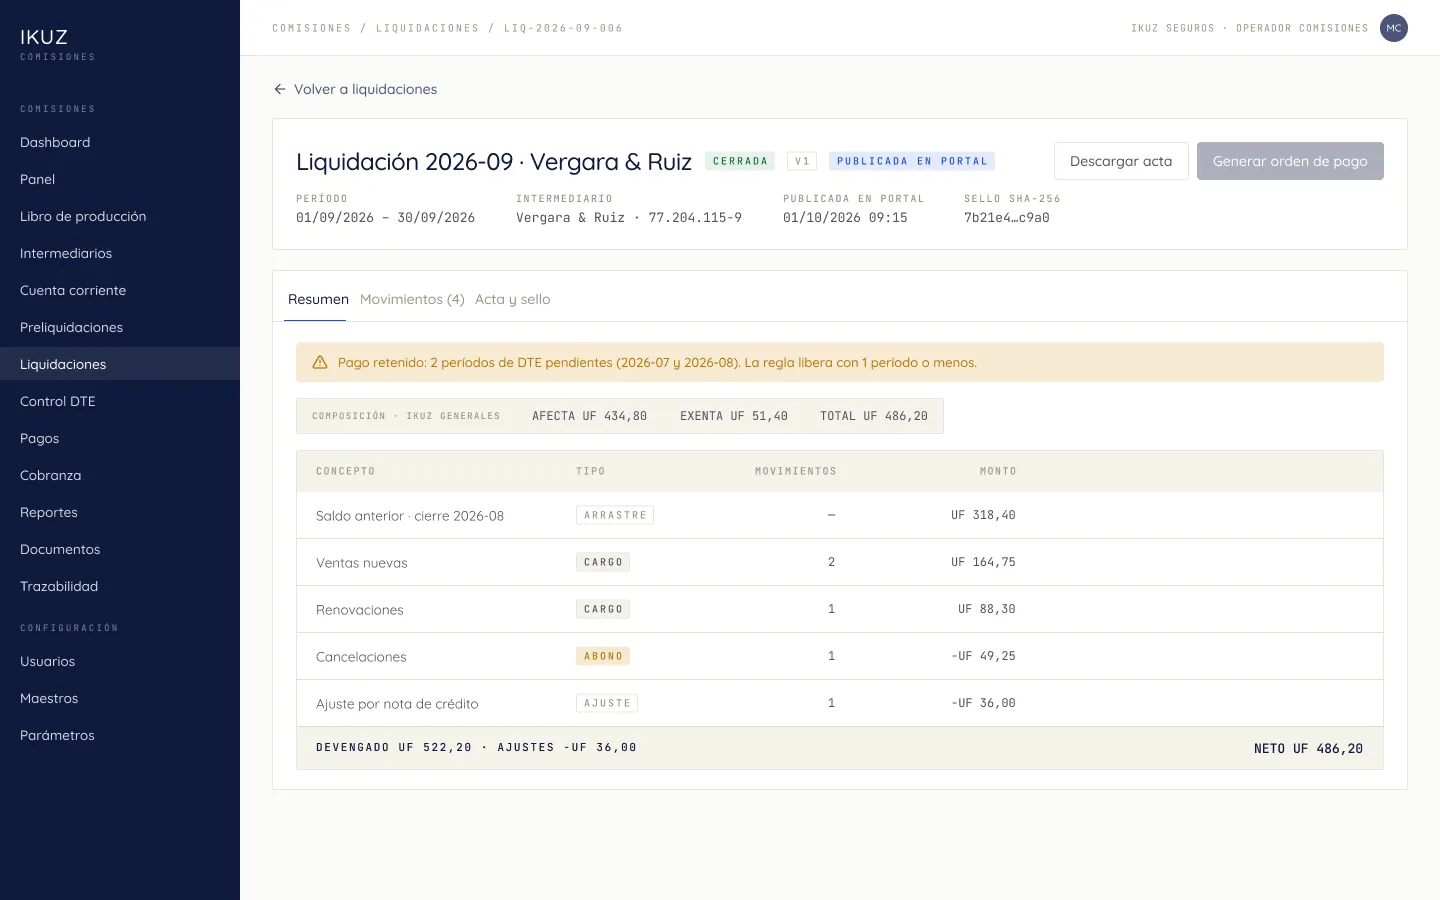Open Cuenta corriente section
Viewport: 1440px width, 900px height.
pyautogui.click(x=120, y=290)
